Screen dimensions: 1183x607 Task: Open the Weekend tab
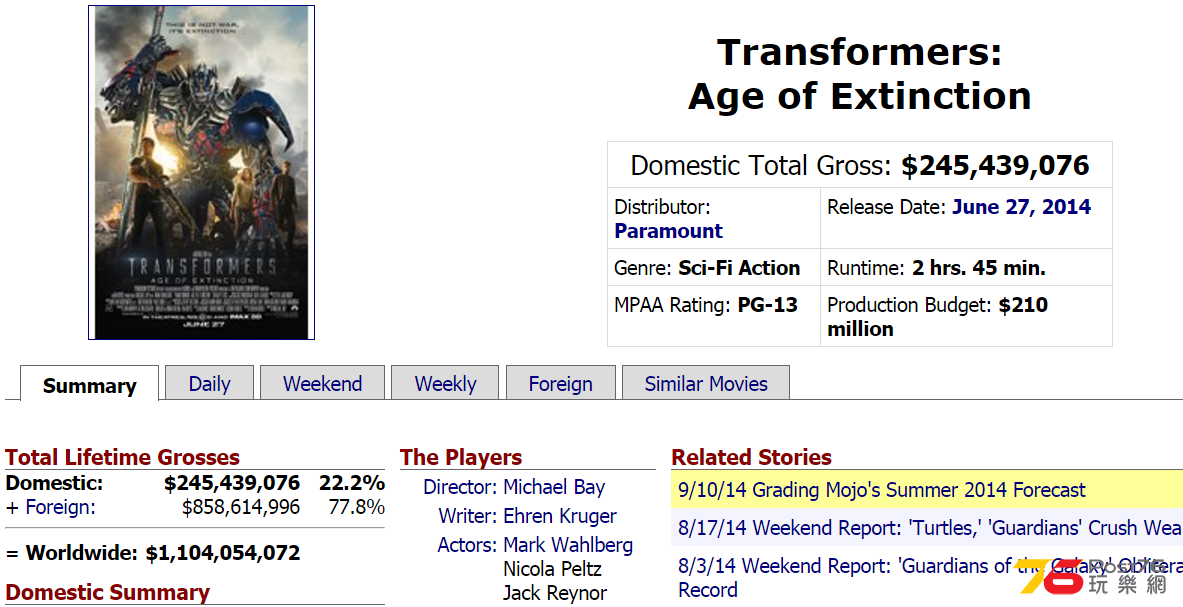click(323, 383)
